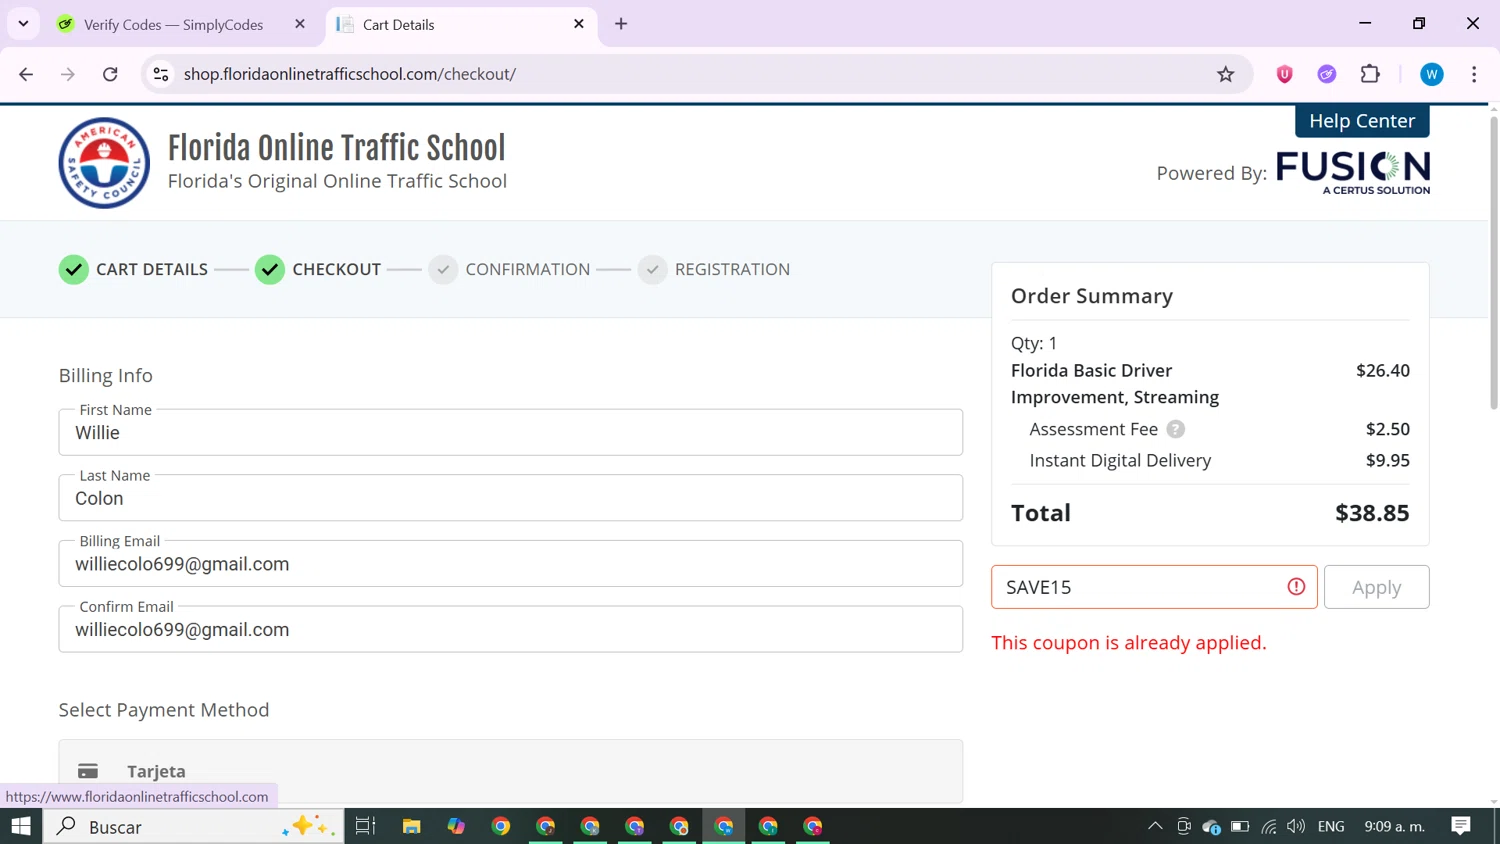Image resolution: width=1500 pixels, height=844 pixels.
Task: Go to CART DETAILS step
Action: [152, 270]
